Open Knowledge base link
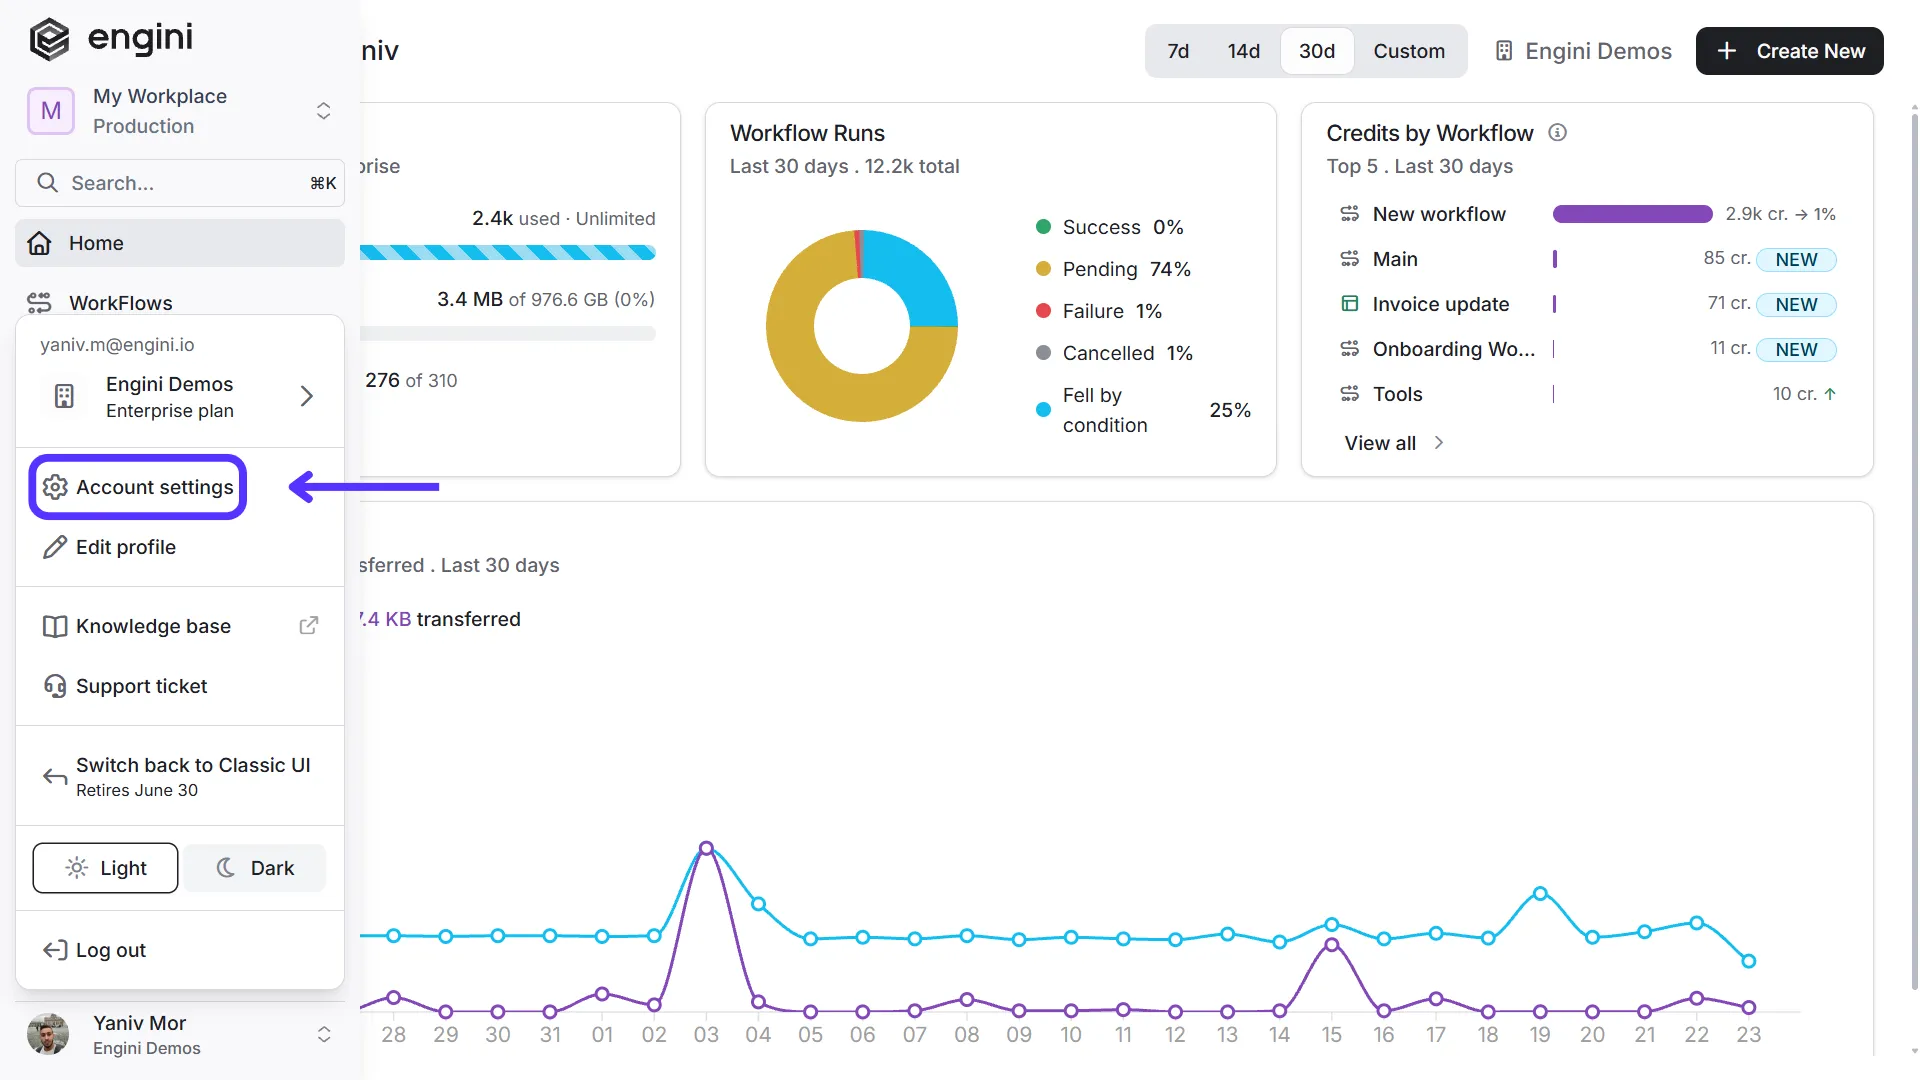Image resolution: width=1920 pixels, height=1080 pixels. [180, 626]
